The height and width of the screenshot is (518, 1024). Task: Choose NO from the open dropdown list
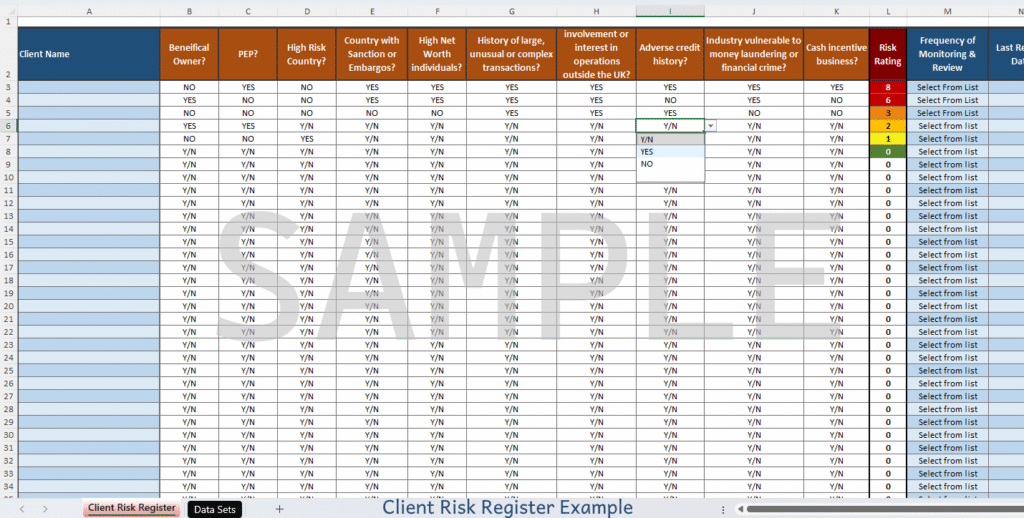[x=647, y=164]
